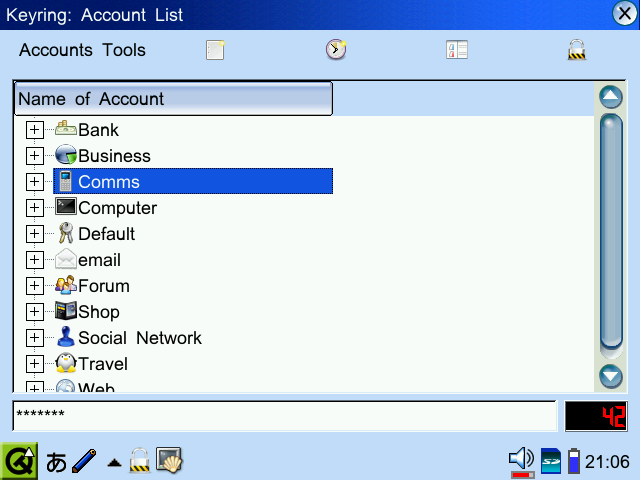Select the Travel category
Viewport: 640px width, 480px height.
102,364
